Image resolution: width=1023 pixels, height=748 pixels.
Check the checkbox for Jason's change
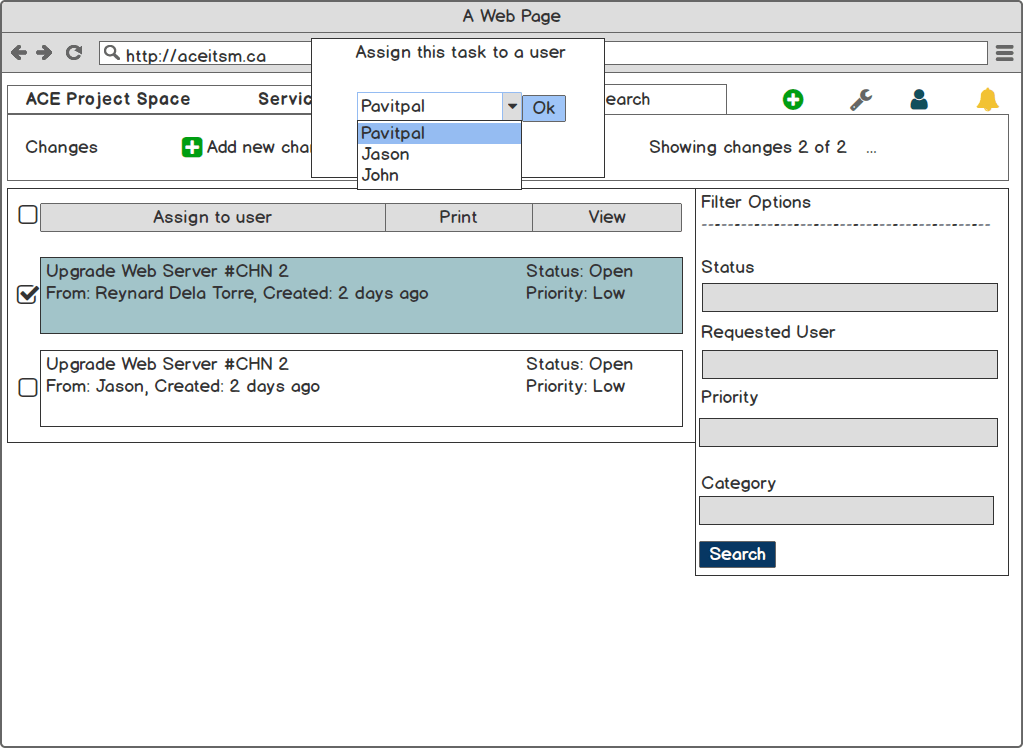pyautogui.click(x=28, y=387)
